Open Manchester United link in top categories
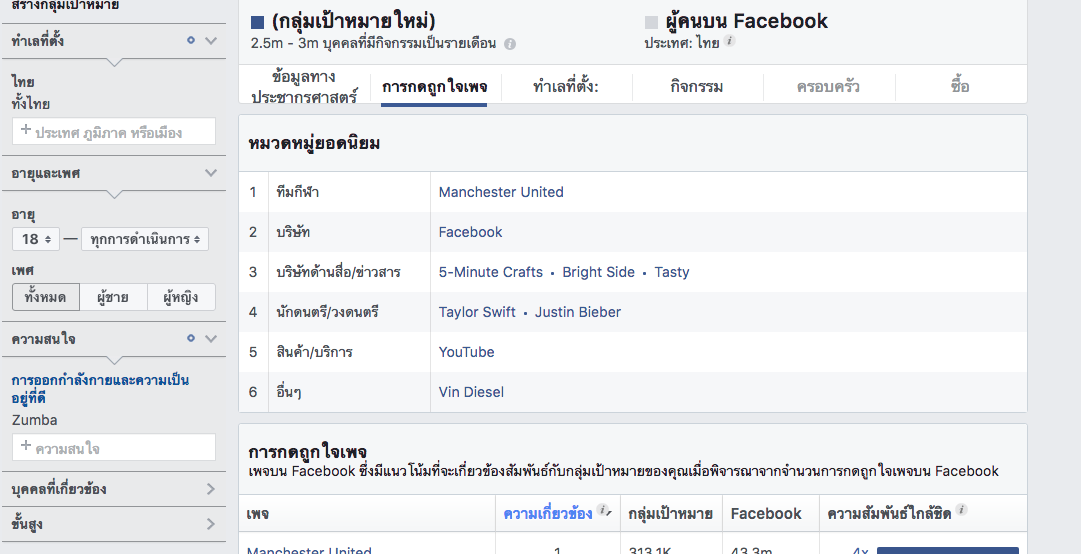 (501, 192)
